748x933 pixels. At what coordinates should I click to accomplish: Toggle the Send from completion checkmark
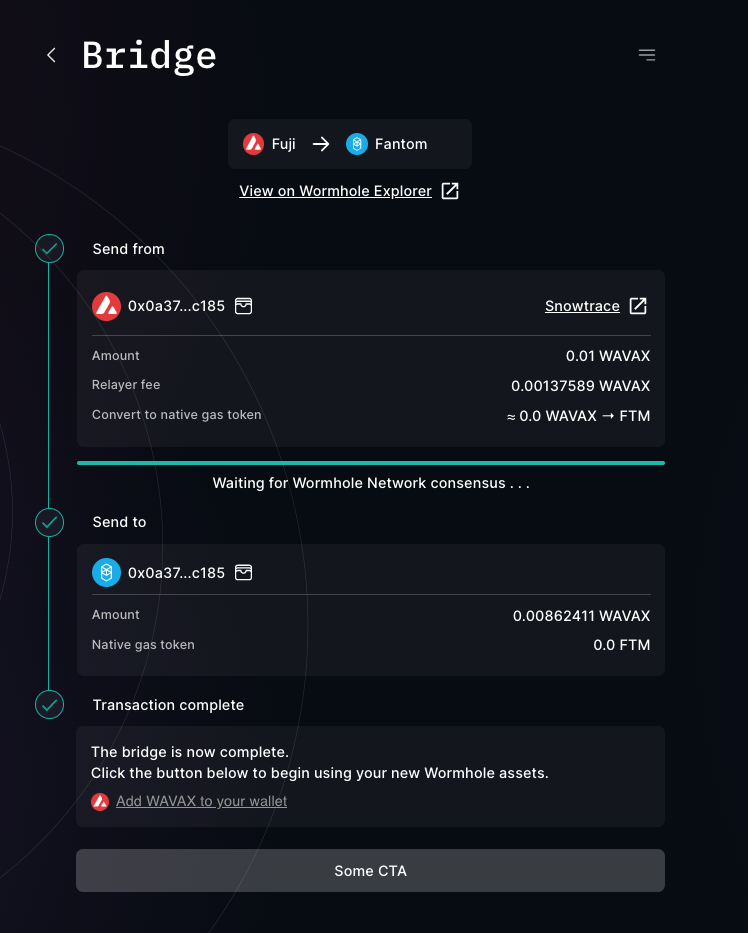[x=49, y=248]
